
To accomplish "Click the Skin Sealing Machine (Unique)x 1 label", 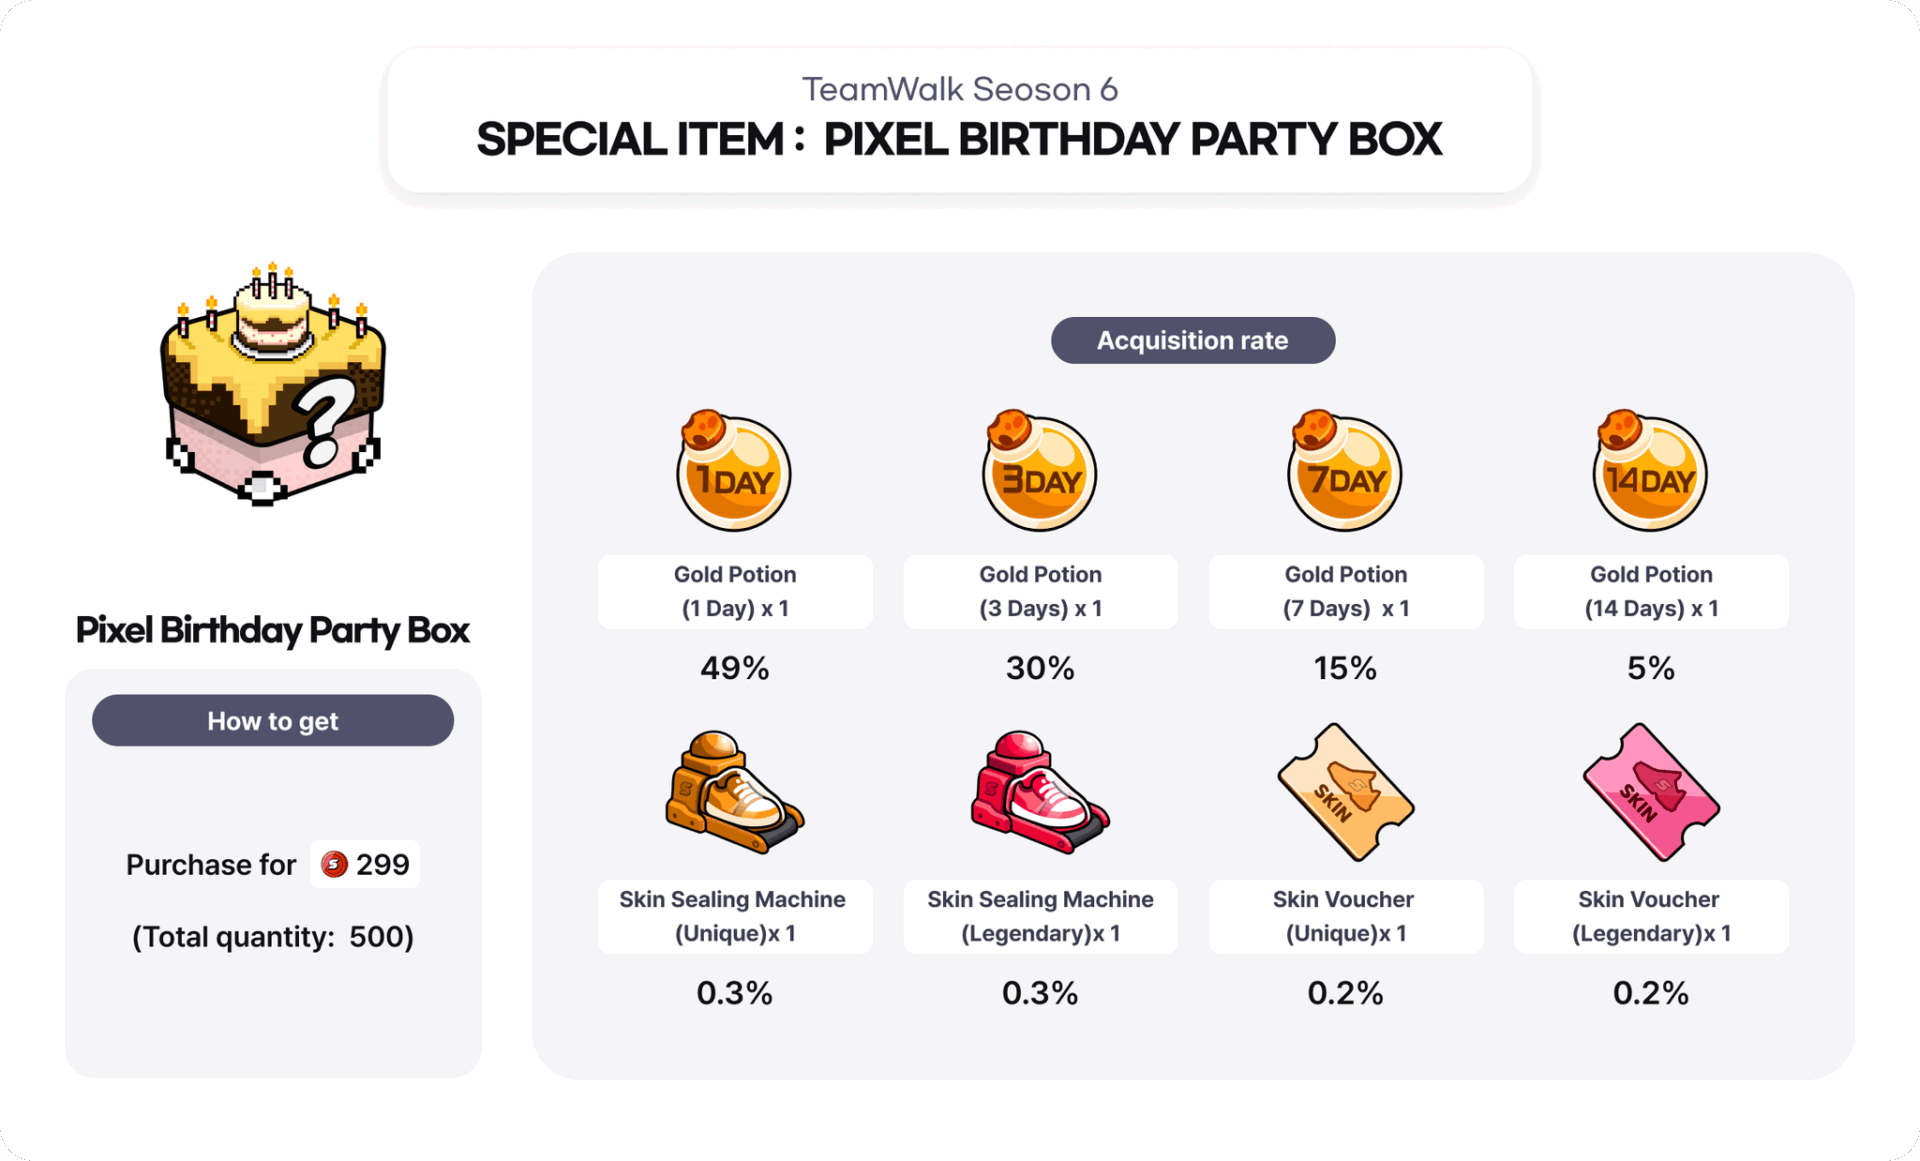I will [x=735, y=916].
